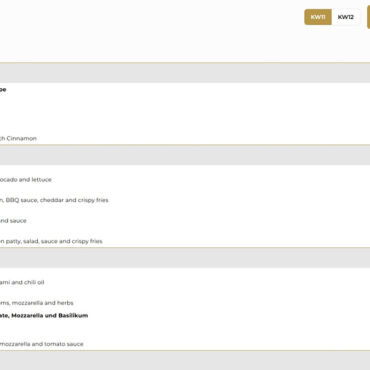Switch to the KW12 week tab
The image size is (370, 370).
pyautogui.click(x=346, y=17)
